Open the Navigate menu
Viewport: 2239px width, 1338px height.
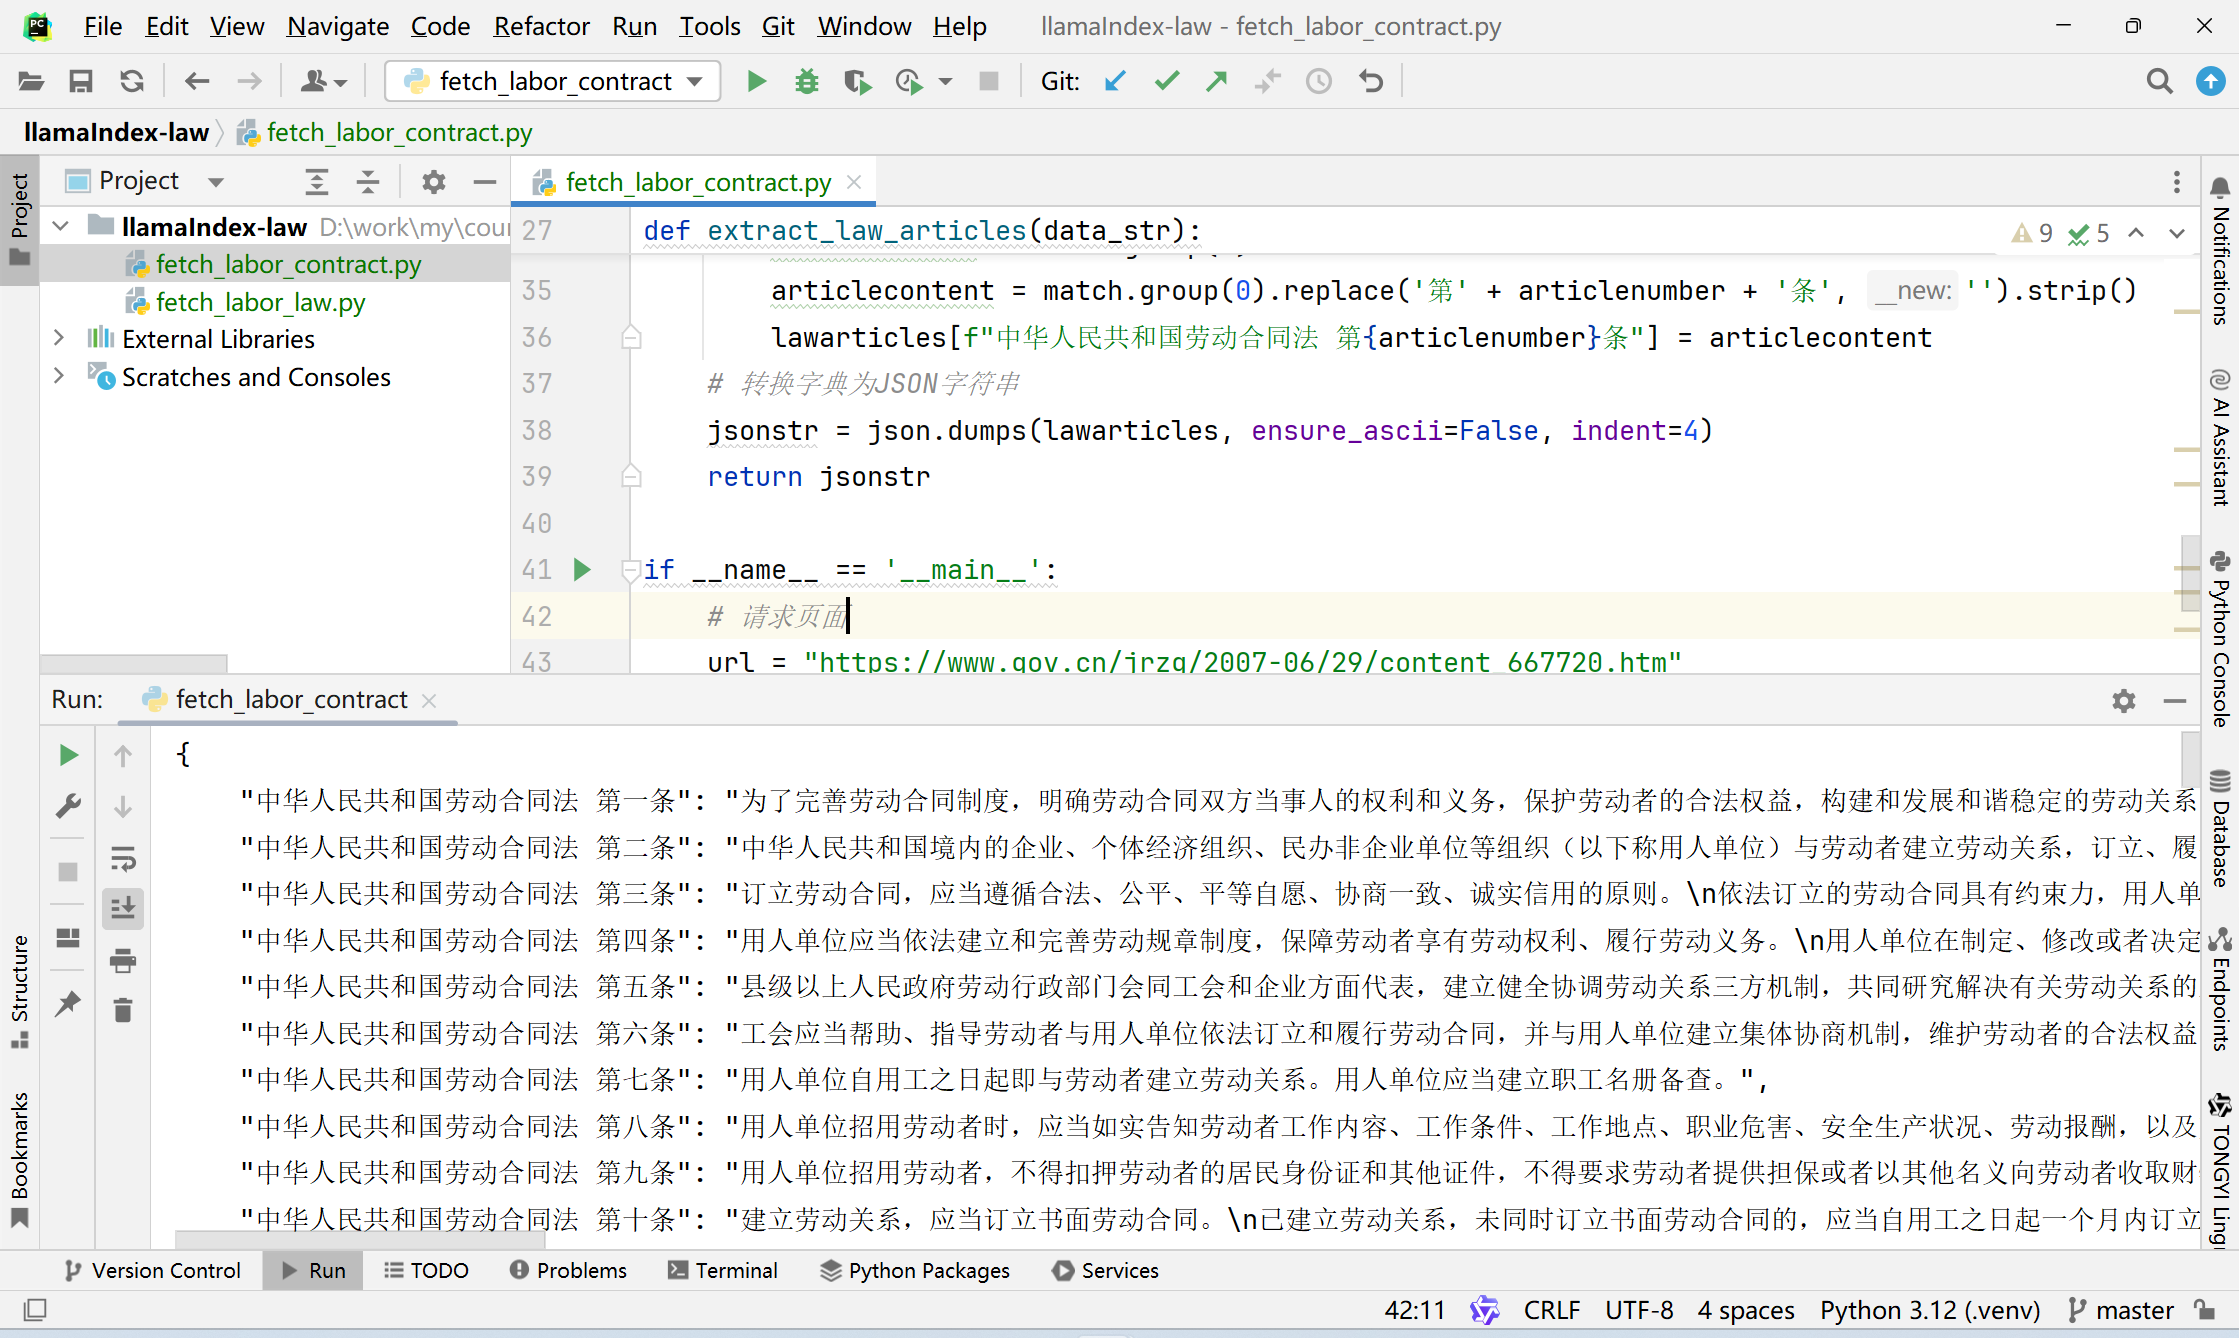338,26
